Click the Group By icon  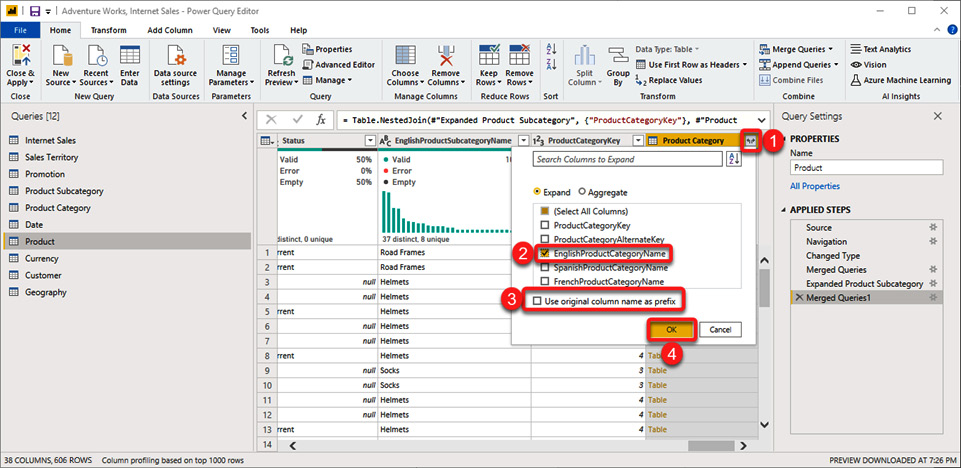click(618, 56)
